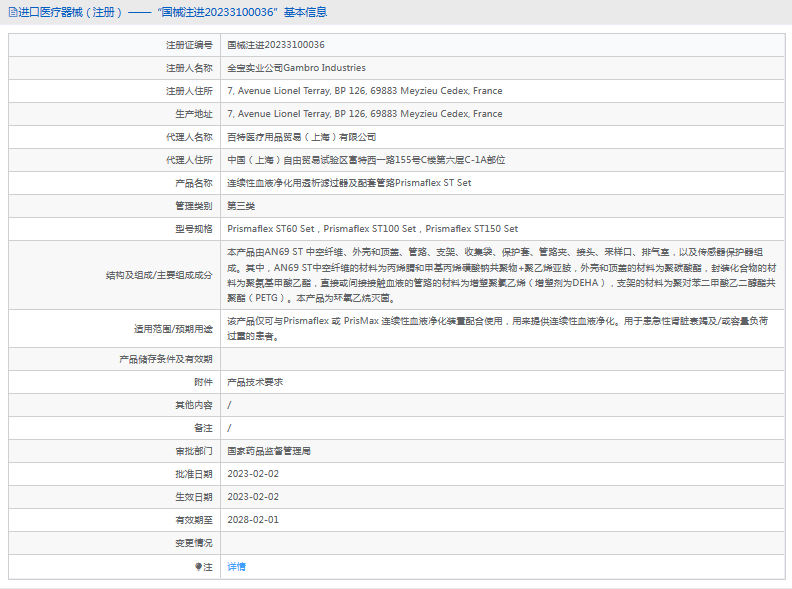The image size is (792, 589).
Task: Click the document icon before the page title
Action: click(x=13, y=12)
